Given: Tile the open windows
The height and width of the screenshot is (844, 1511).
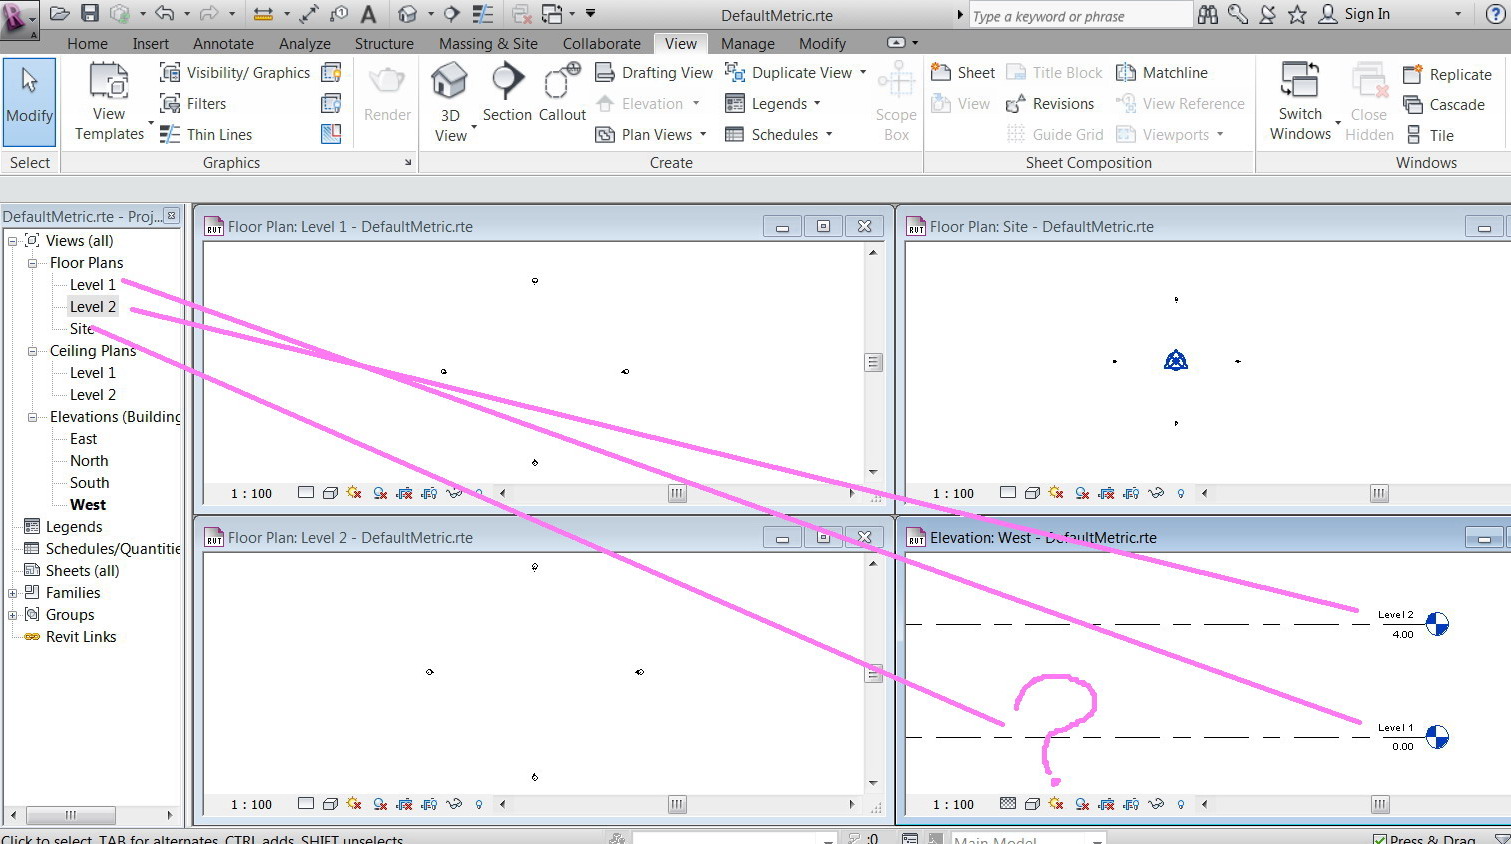Looking at the screenshot, I should pos(1429,136).
